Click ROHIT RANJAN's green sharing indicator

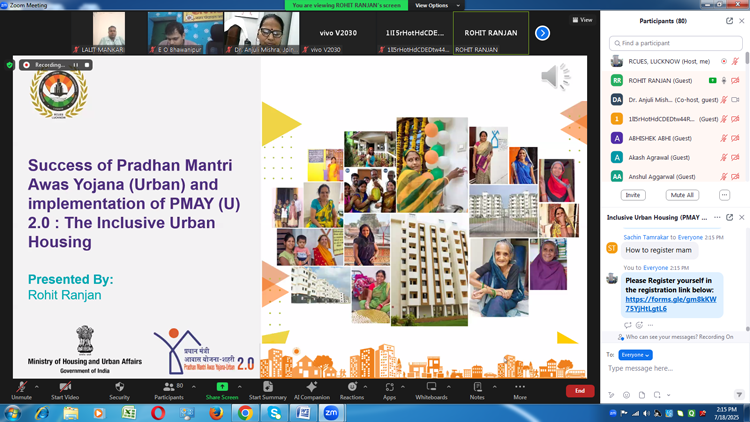click(x=713, y=81)
